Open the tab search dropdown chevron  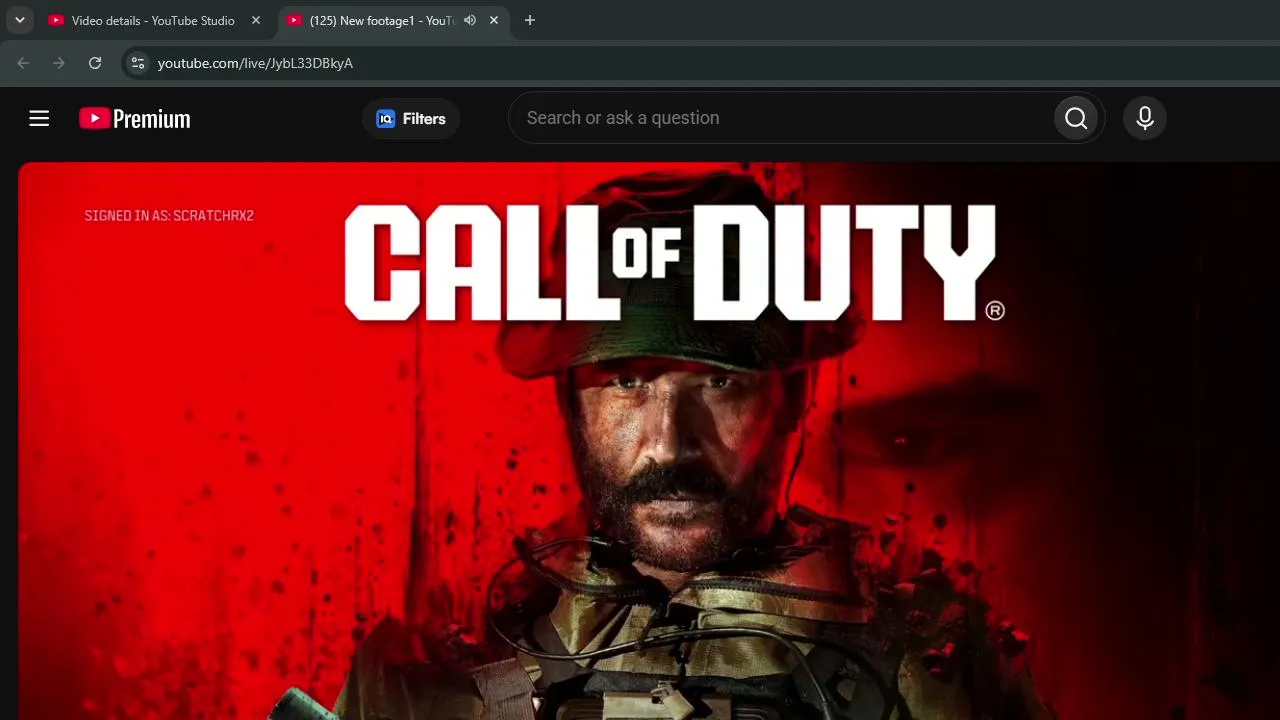[x=19, y=20]
